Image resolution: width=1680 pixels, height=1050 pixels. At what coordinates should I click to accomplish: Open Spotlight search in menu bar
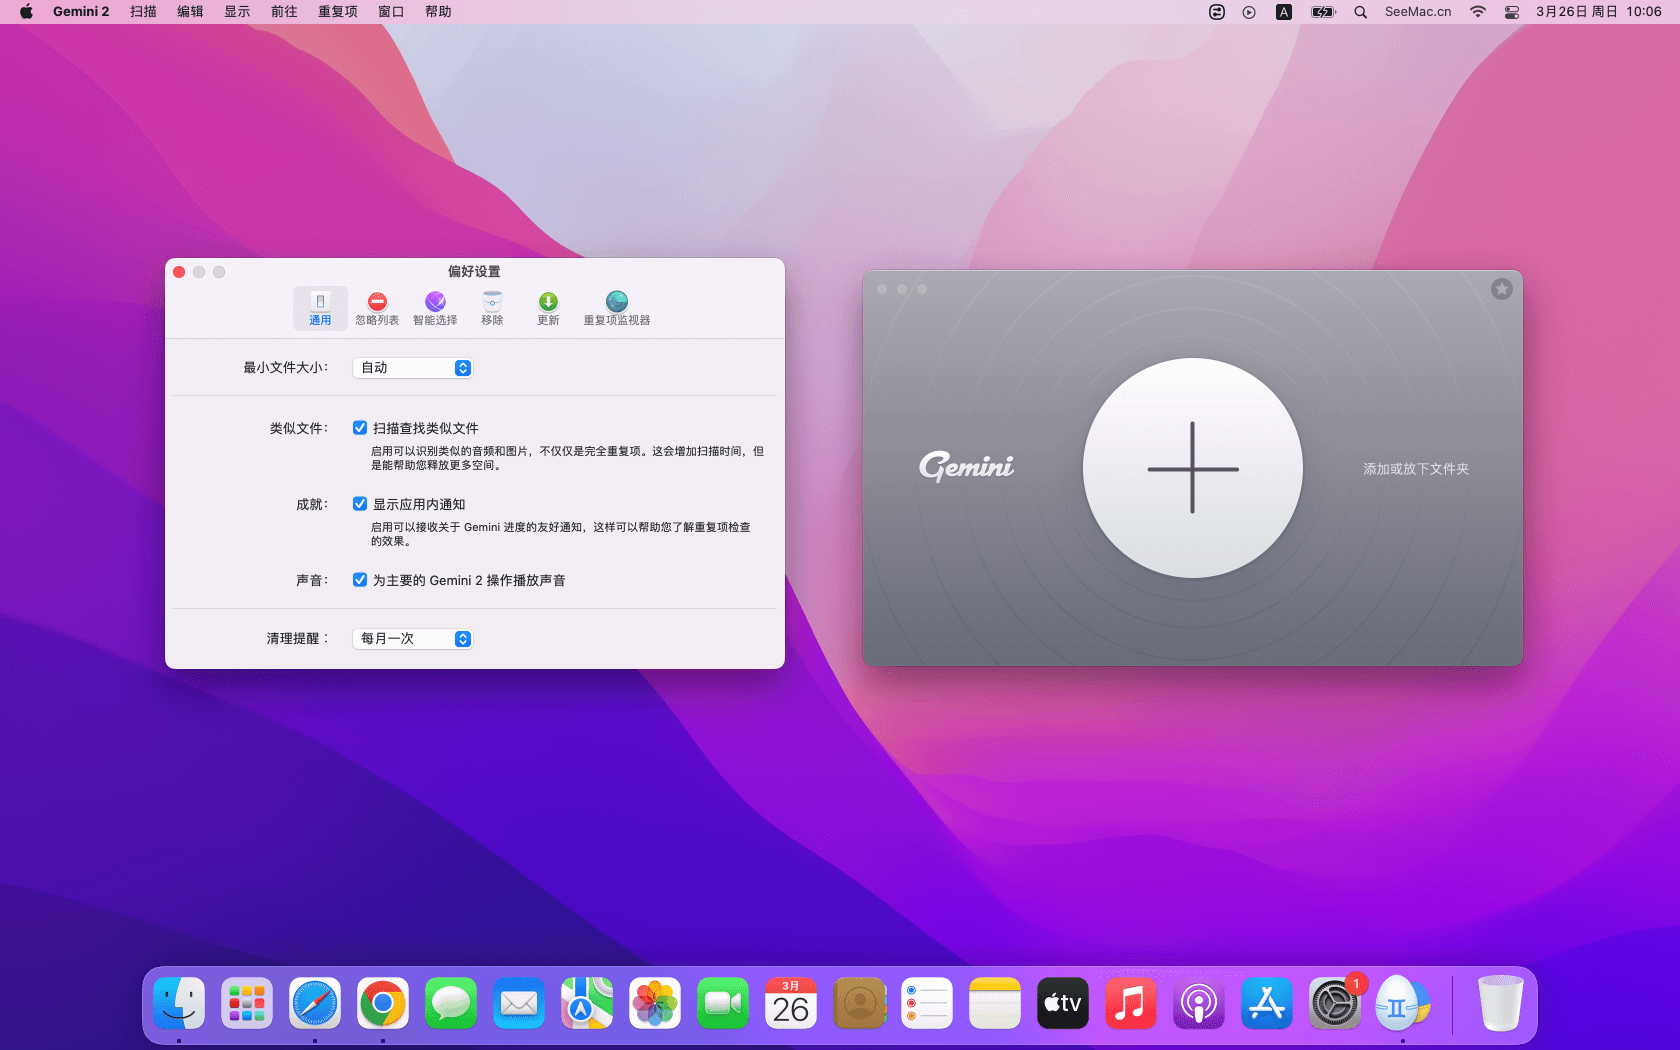(x=1360, y=12)
